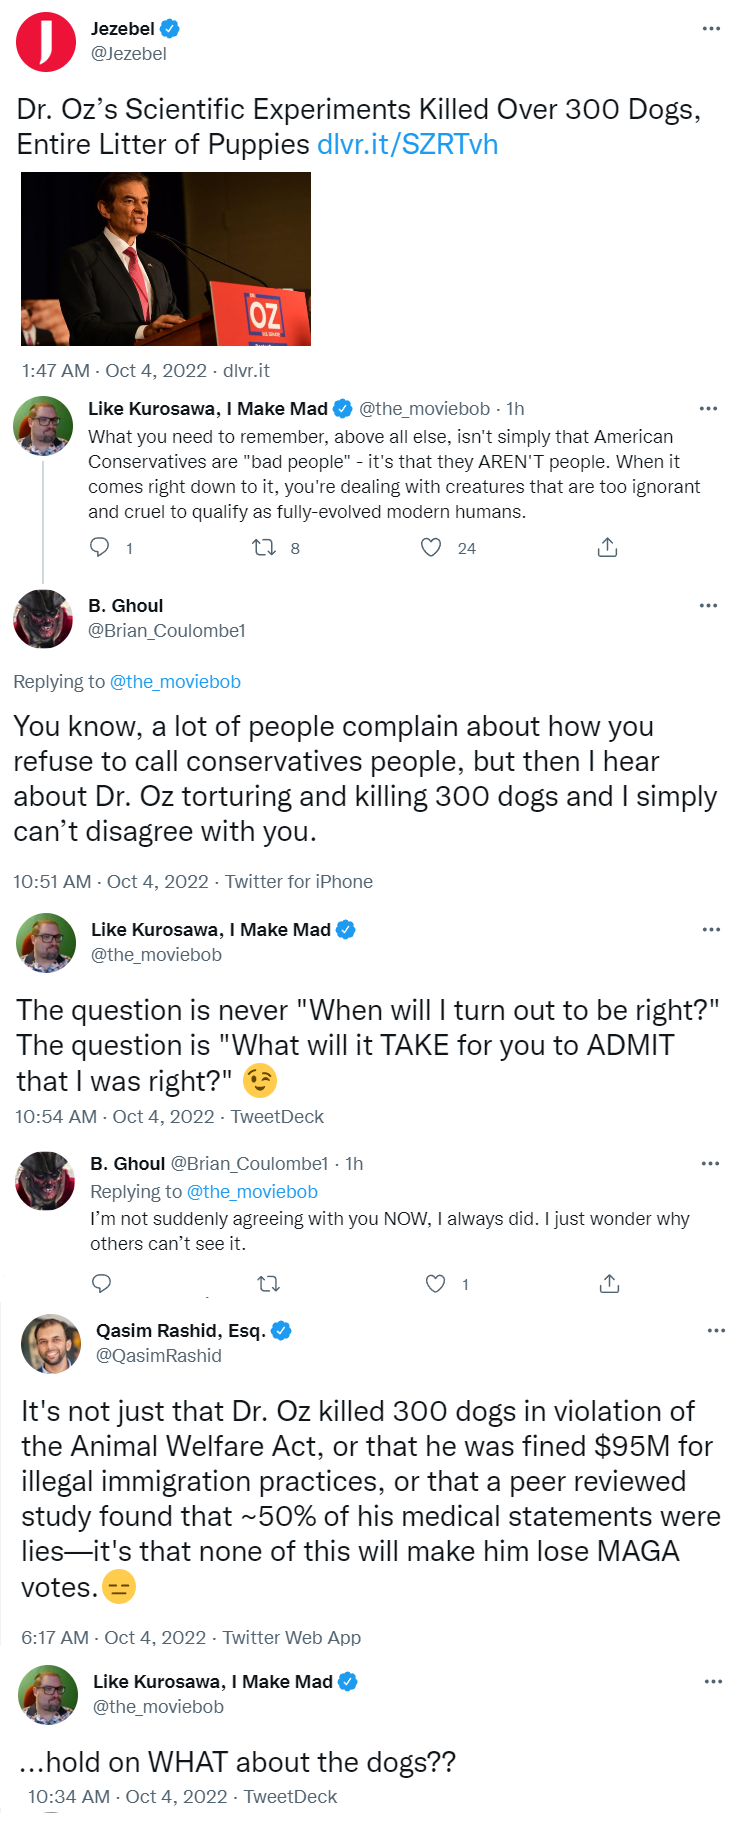Image resolution: width=734 pixels, height=1835 pixels.
Task: Open Qasim Rashid's profile picture
Action: (x=51, y=1344)
